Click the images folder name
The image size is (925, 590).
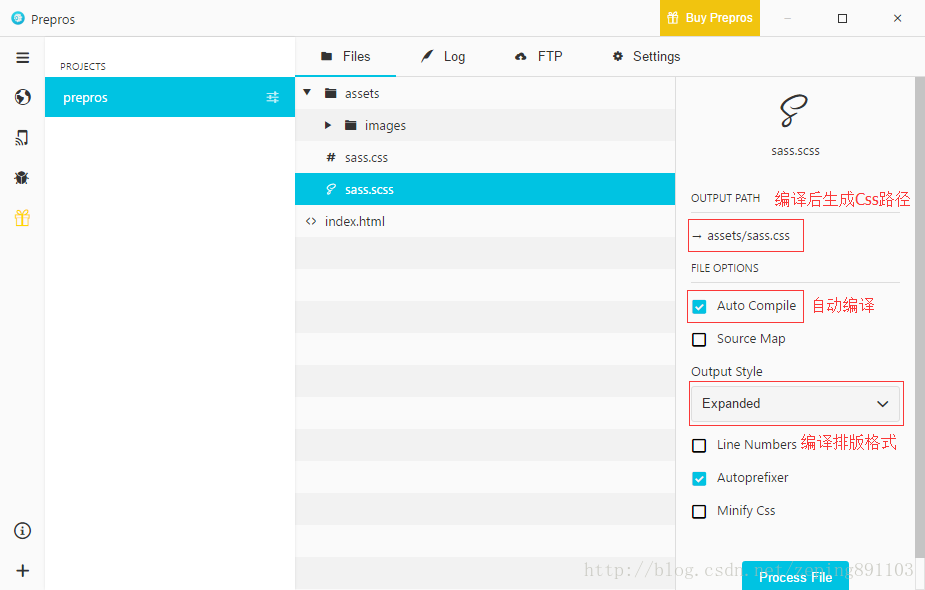tap(385, 126)
